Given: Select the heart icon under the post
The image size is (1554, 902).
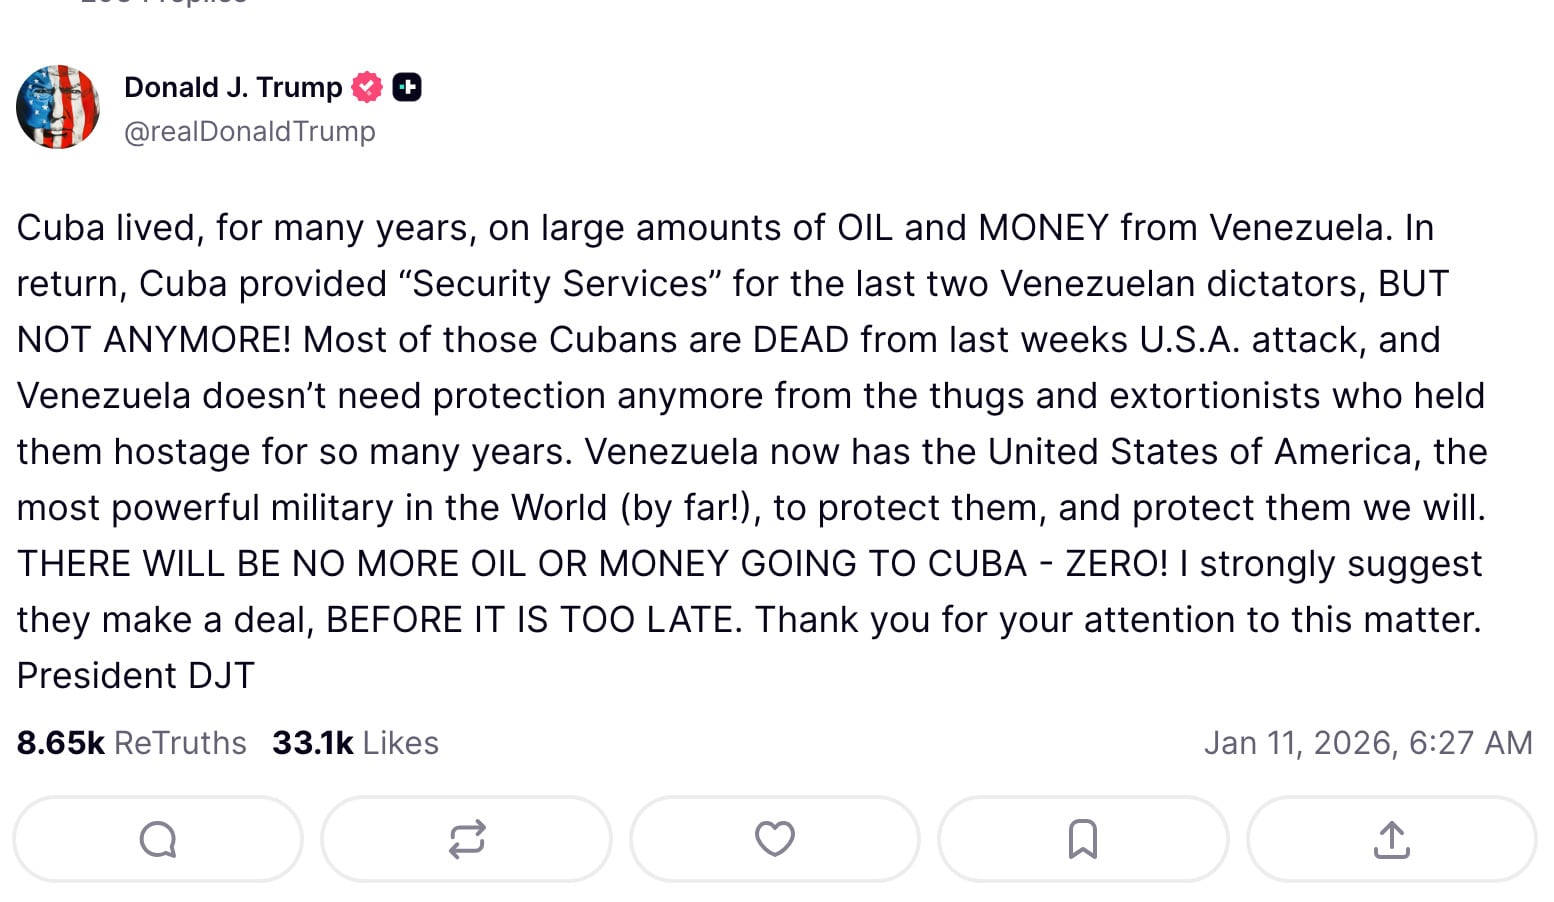Looking at the screenshot, I should [775, 840].
